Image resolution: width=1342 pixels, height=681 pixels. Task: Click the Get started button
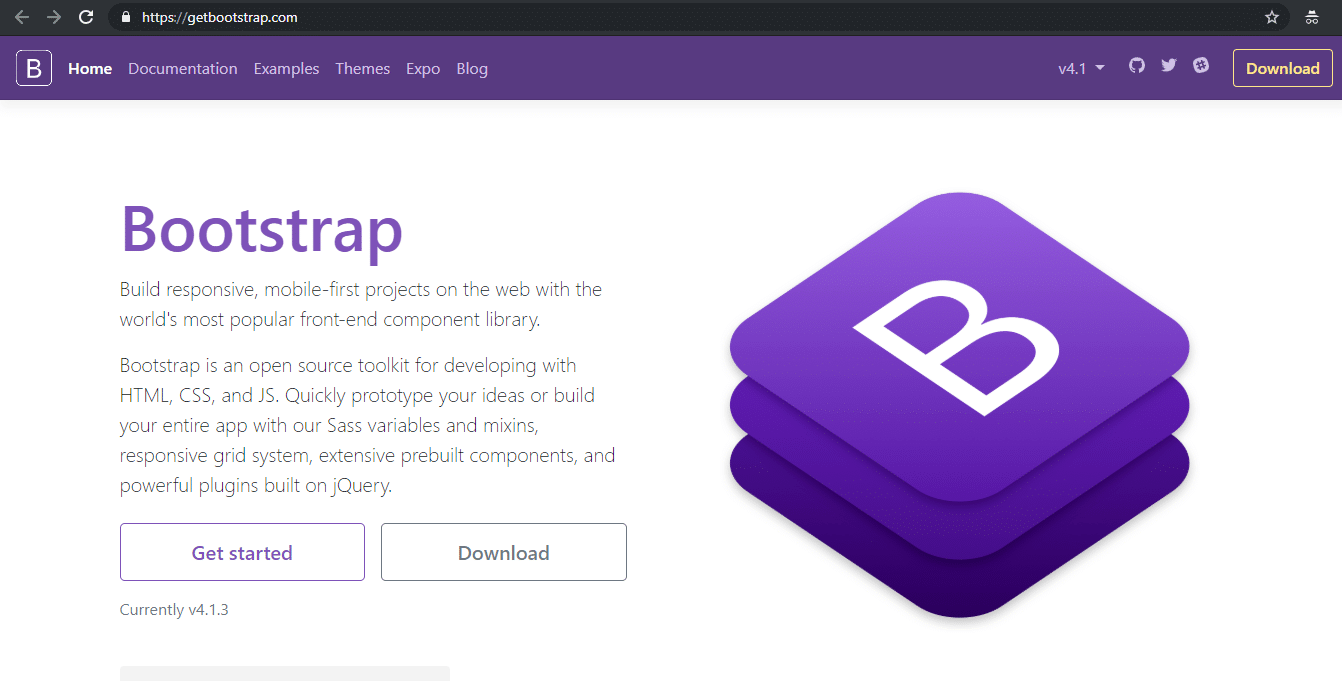pyautogui.click(x=242, y=552)
